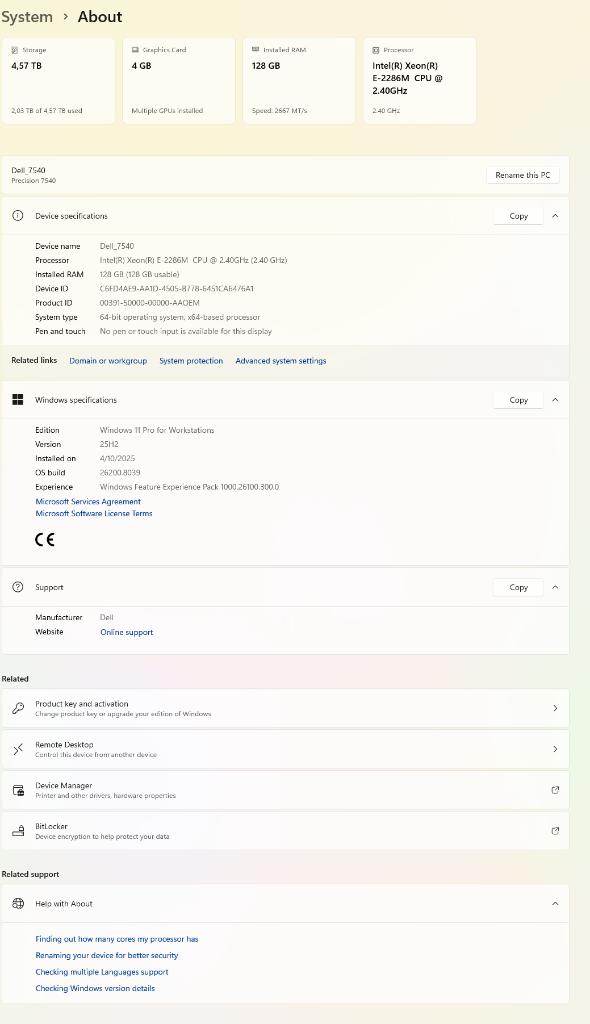
Task: Click the globe icon next to Help with About
Action: pyautogui.click(x=18, y=904)
